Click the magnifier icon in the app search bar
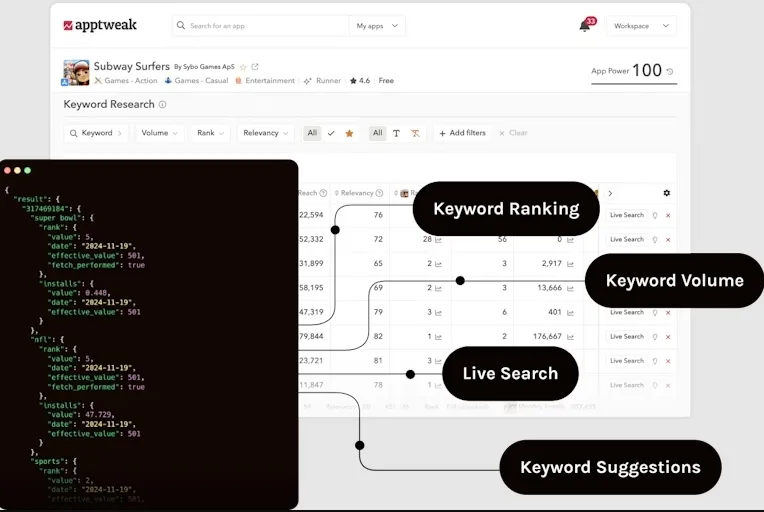764x512 pixels. coord(181,25)
